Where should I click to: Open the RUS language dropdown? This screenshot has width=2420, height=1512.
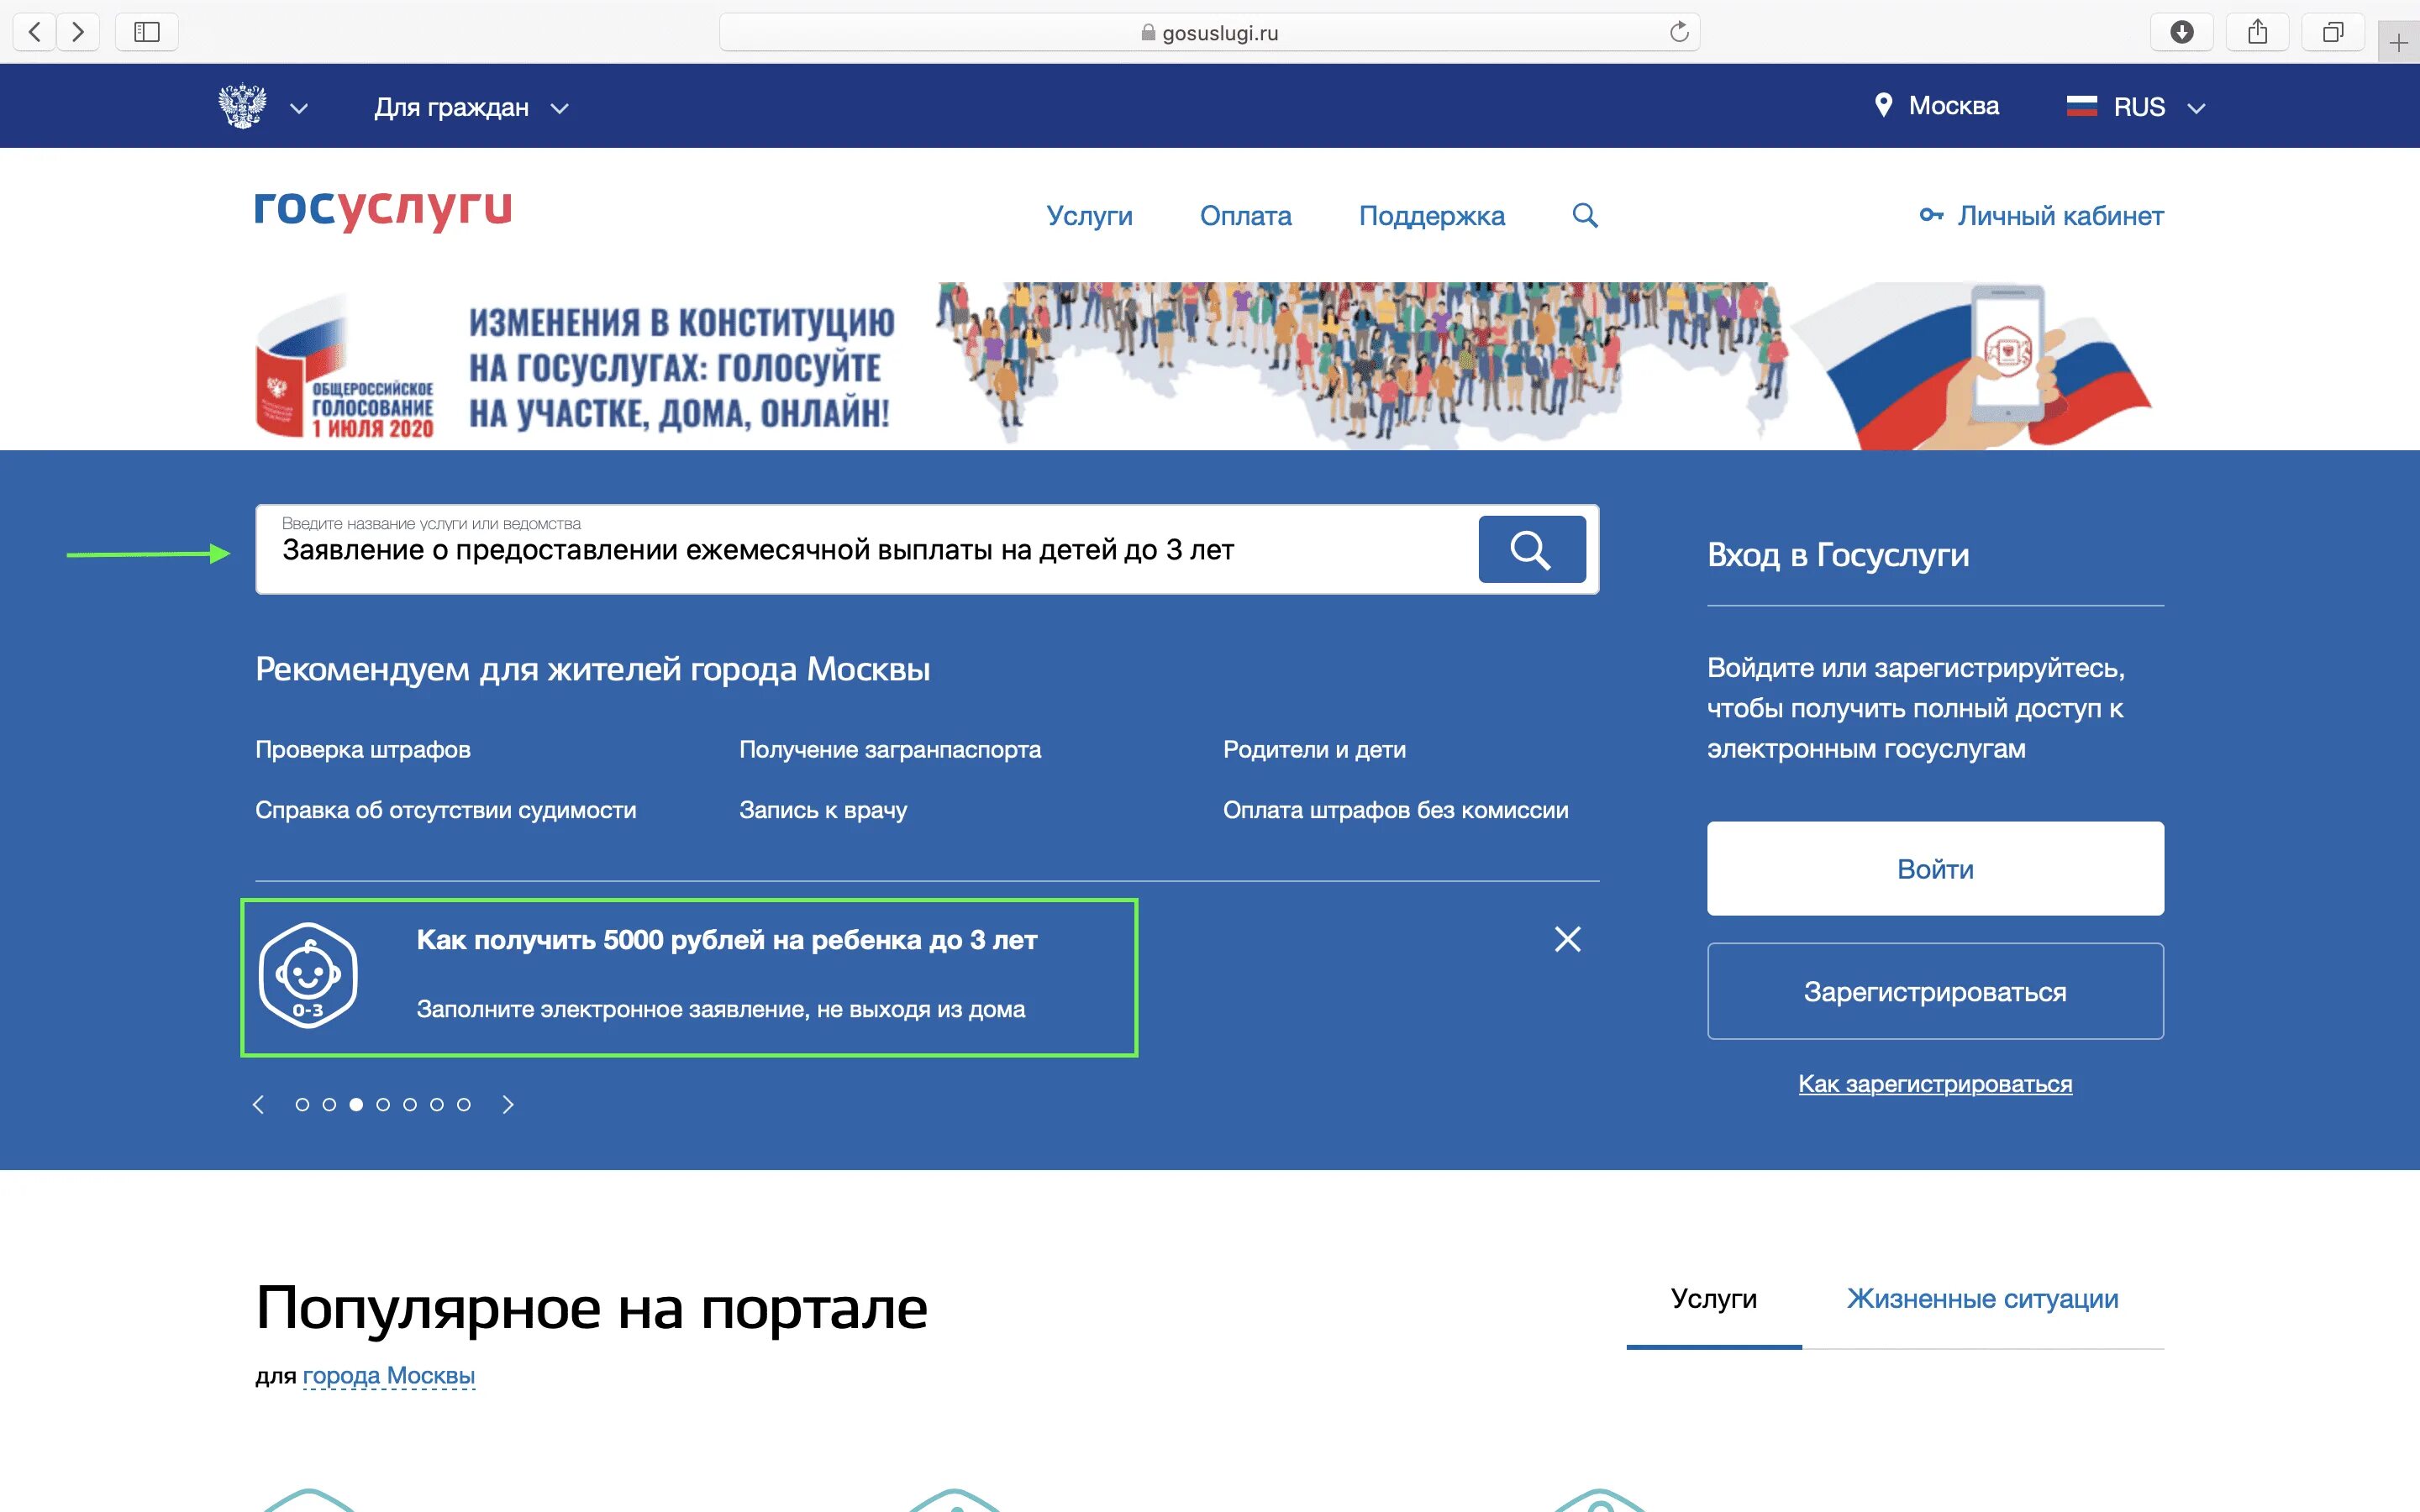pos(2136,107)
